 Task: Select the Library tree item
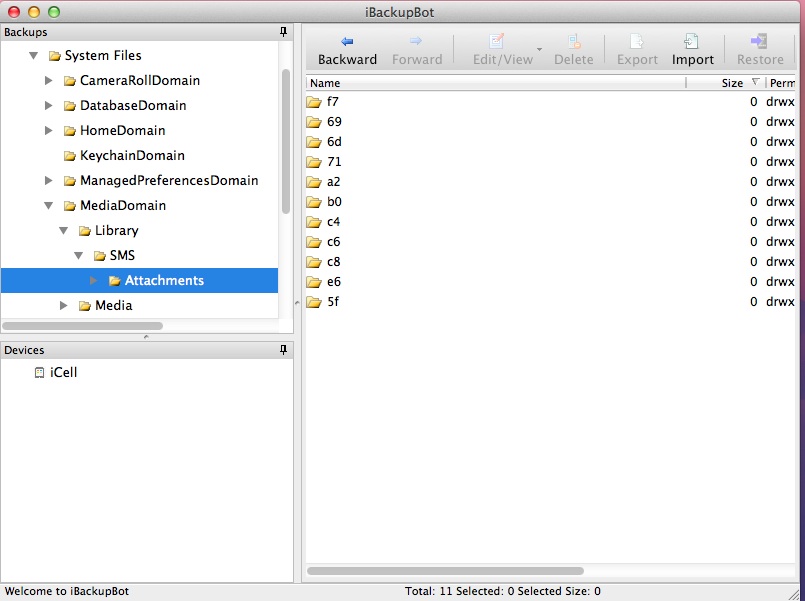(x=109, y=231)
